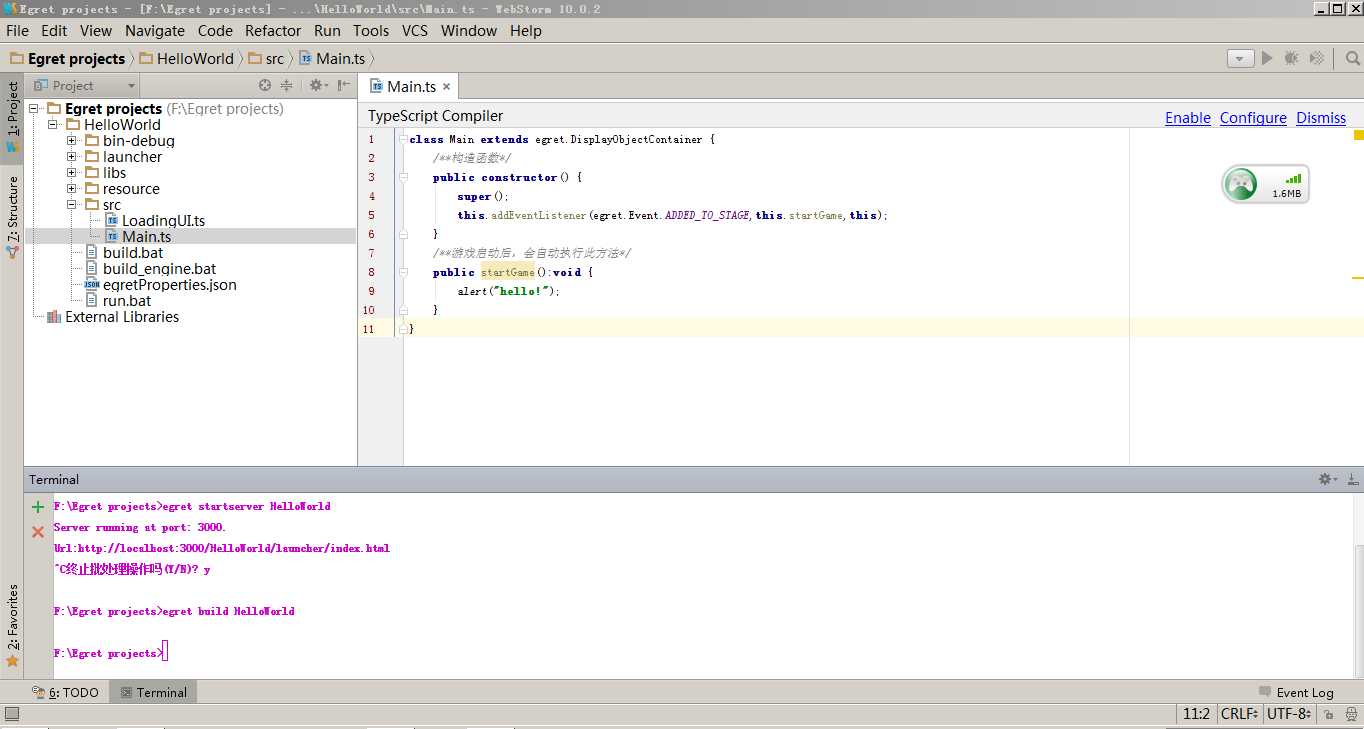Change UTF-8 file encoding
Viewport: 1364px width, 729px height.
click(x=1289, y=714)
